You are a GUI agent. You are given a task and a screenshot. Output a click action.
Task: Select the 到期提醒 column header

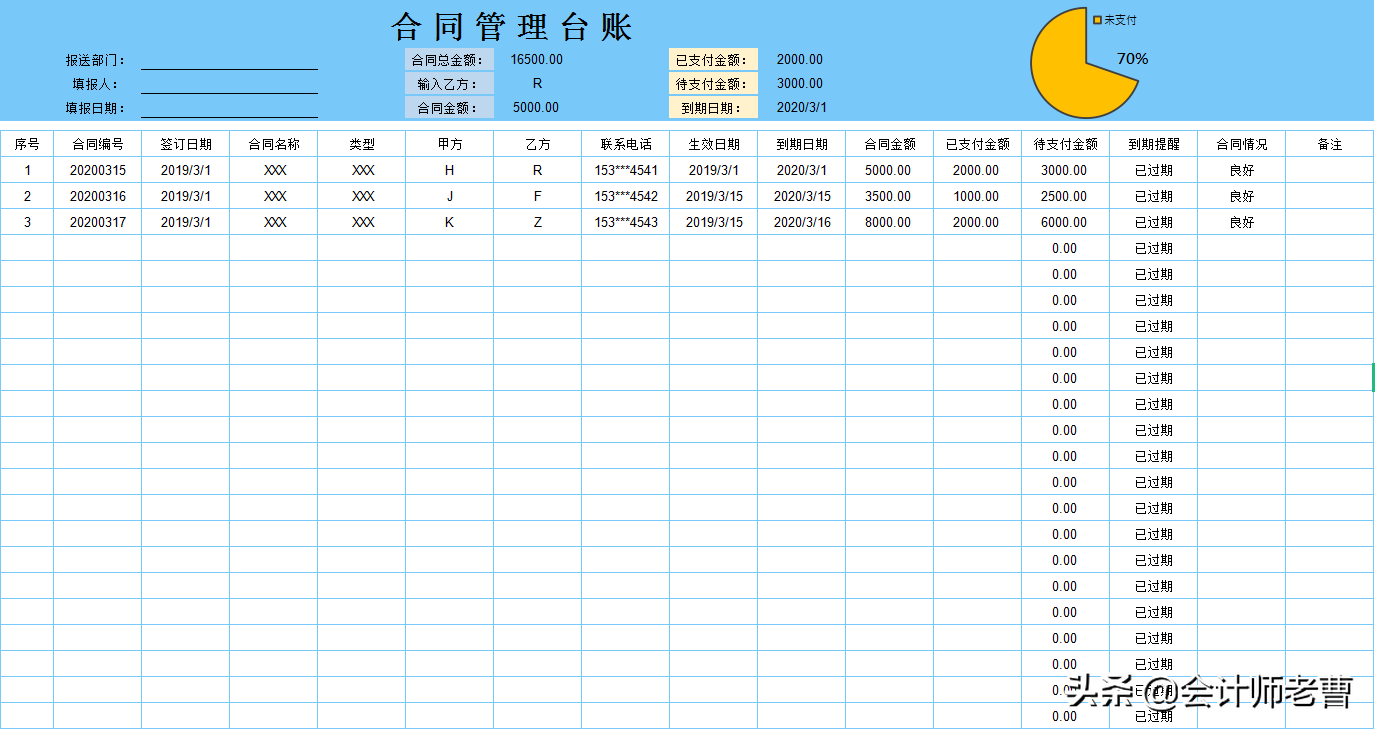click(1152, 144)
